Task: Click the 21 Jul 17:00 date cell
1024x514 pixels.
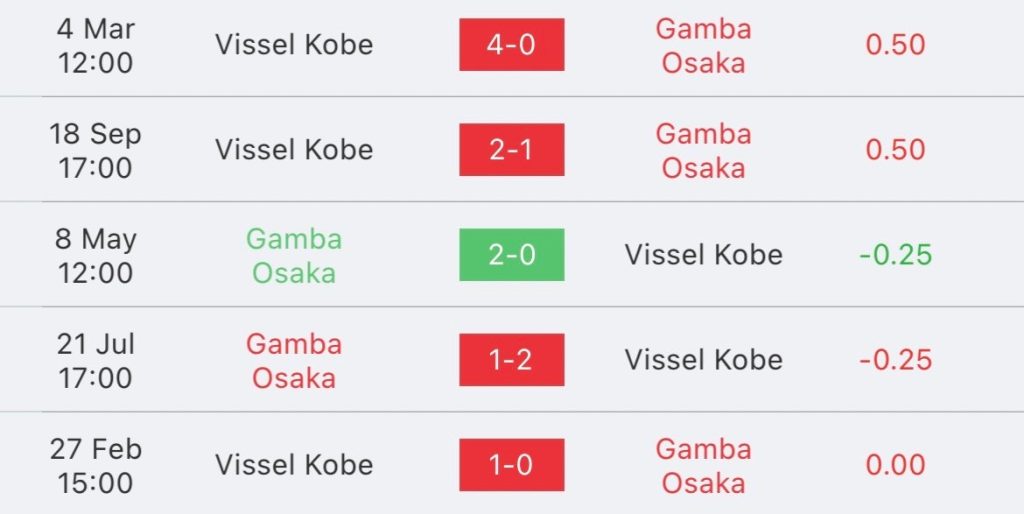Action: click(x=95, y=361)
